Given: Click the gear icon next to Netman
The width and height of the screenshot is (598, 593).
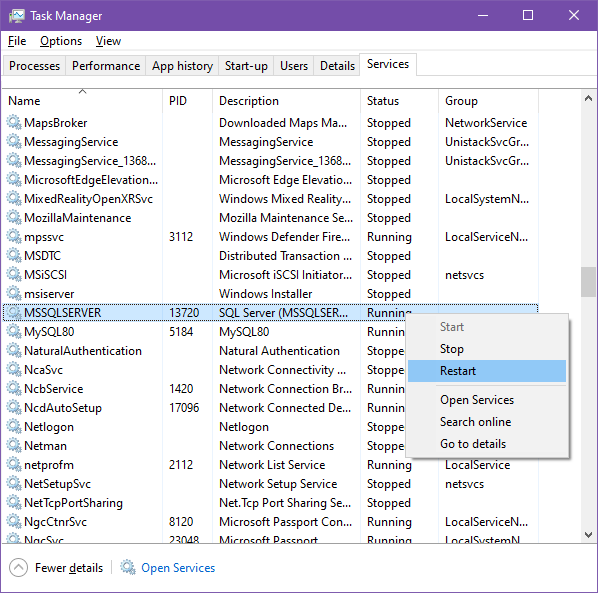Looking at the screenshot, I should point(14,445).
